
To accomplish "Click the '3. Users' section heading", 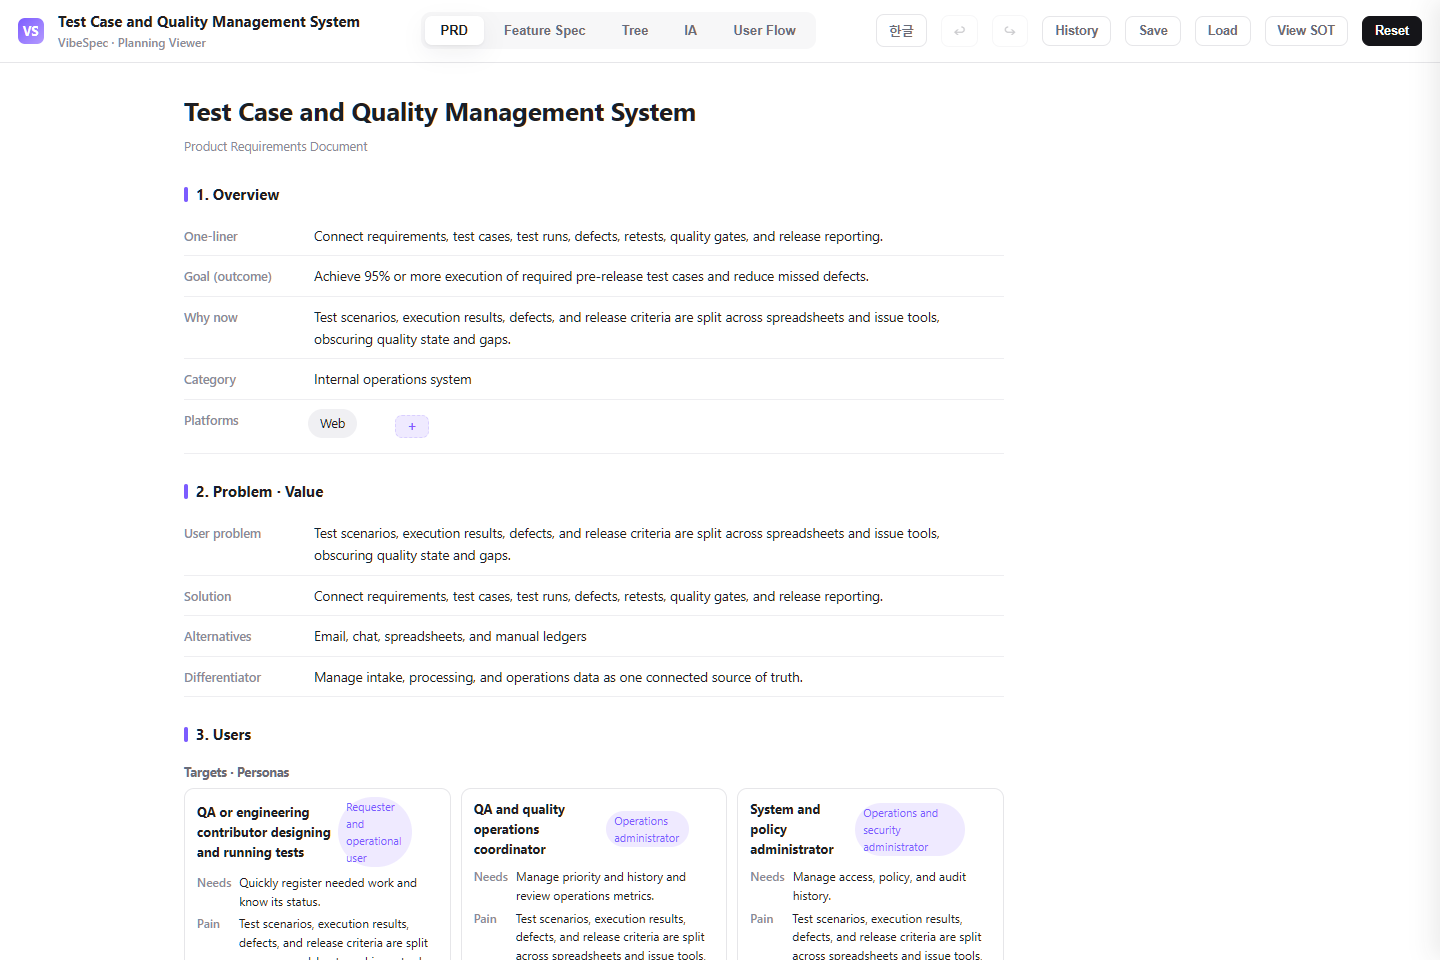I will click(x=223, y=735).
